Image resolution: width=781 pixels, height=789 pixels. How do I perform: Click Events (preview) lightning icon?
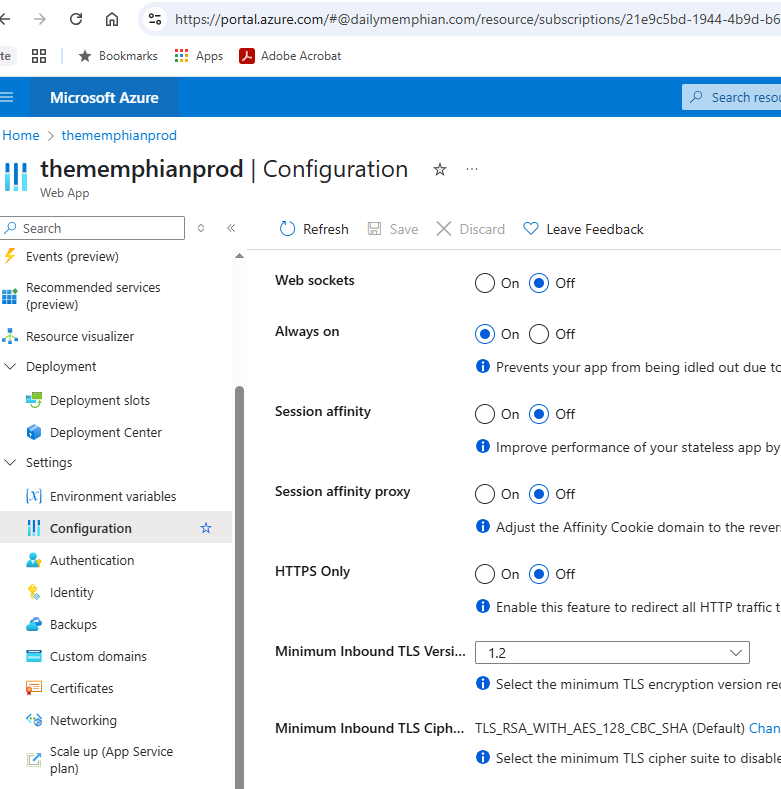(10, 256)
